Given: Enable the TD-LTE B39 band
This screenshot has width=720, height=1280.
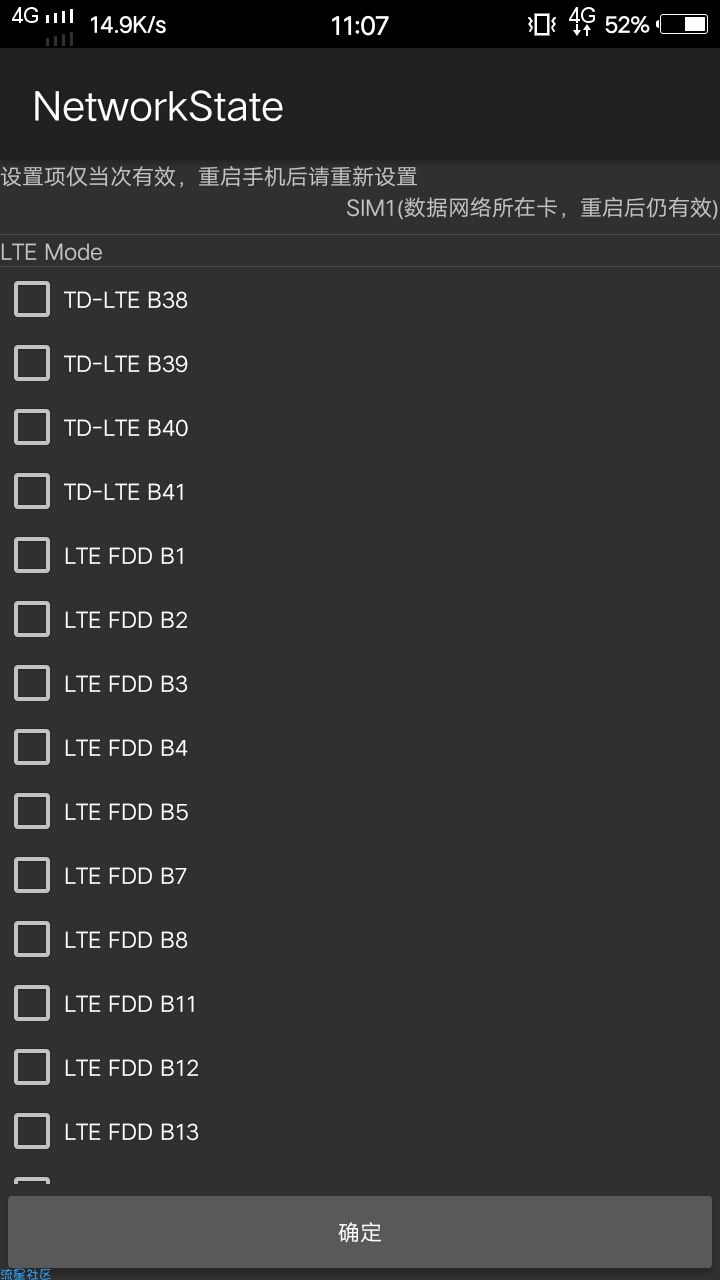Looking at the screenshot, I should [x=32, y=363].
